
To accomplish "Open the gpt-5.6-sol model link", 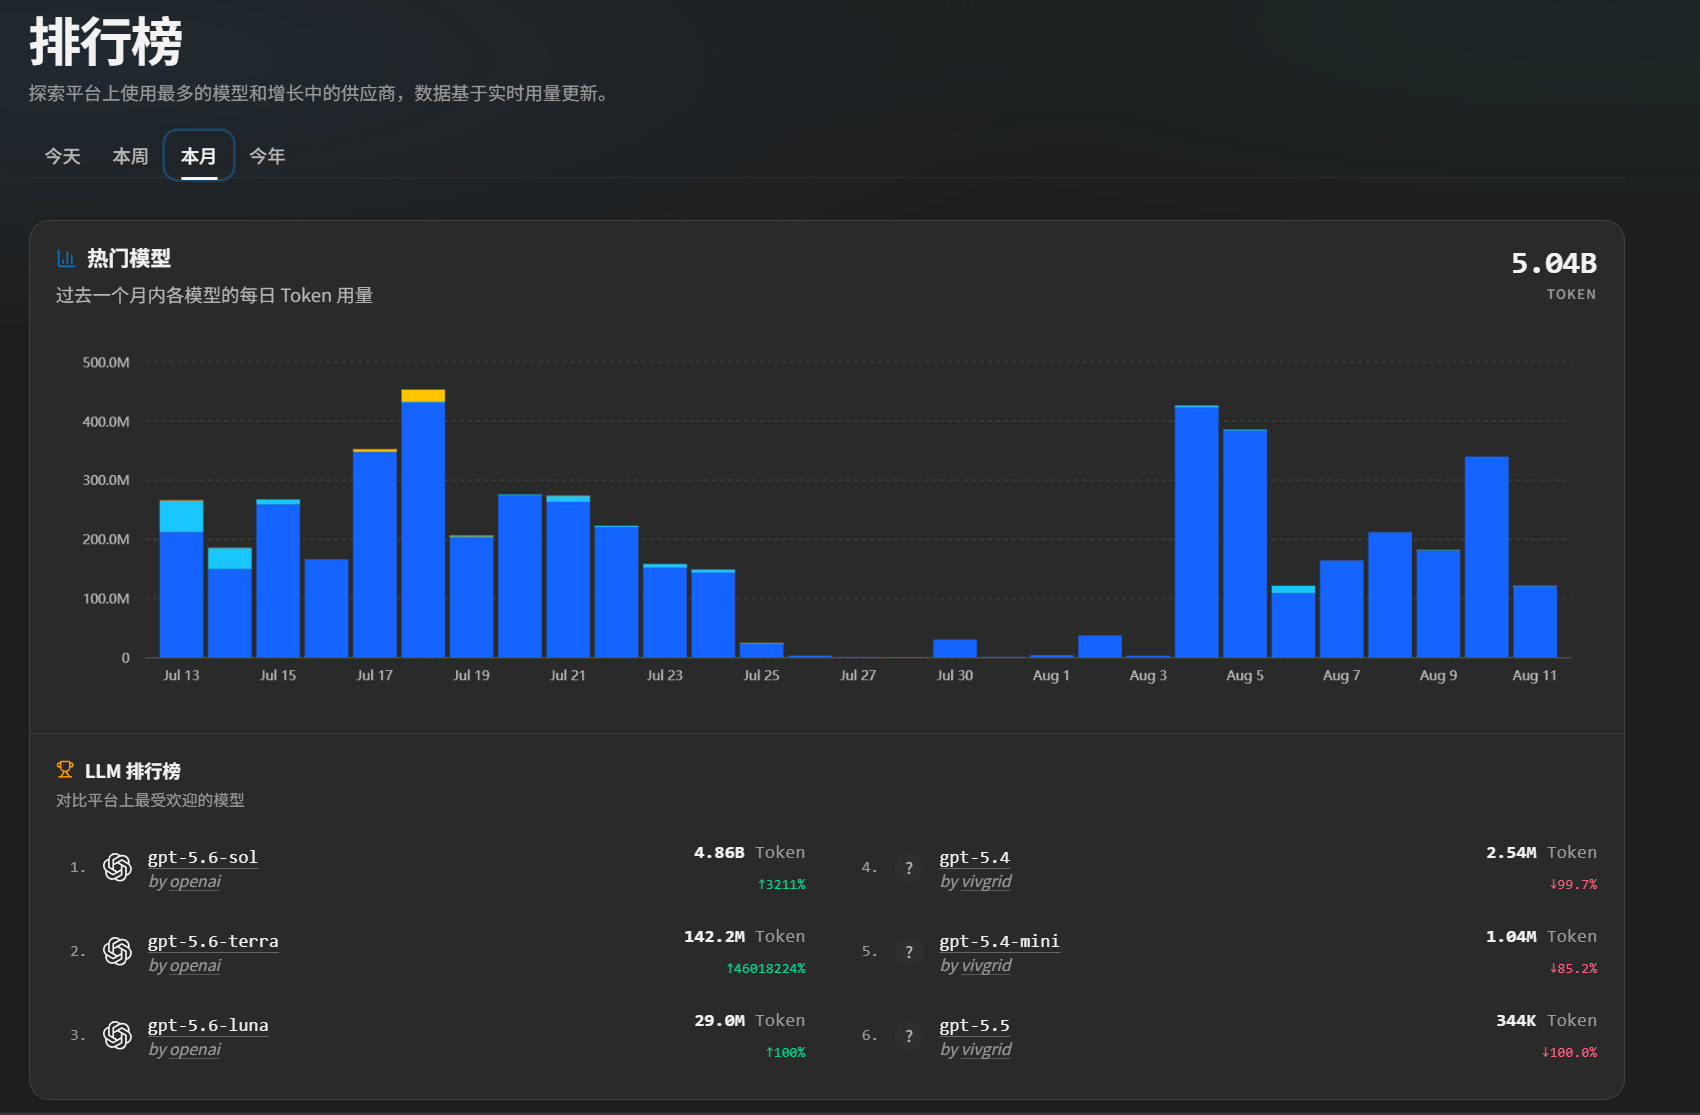I will [x=203, y=857].
